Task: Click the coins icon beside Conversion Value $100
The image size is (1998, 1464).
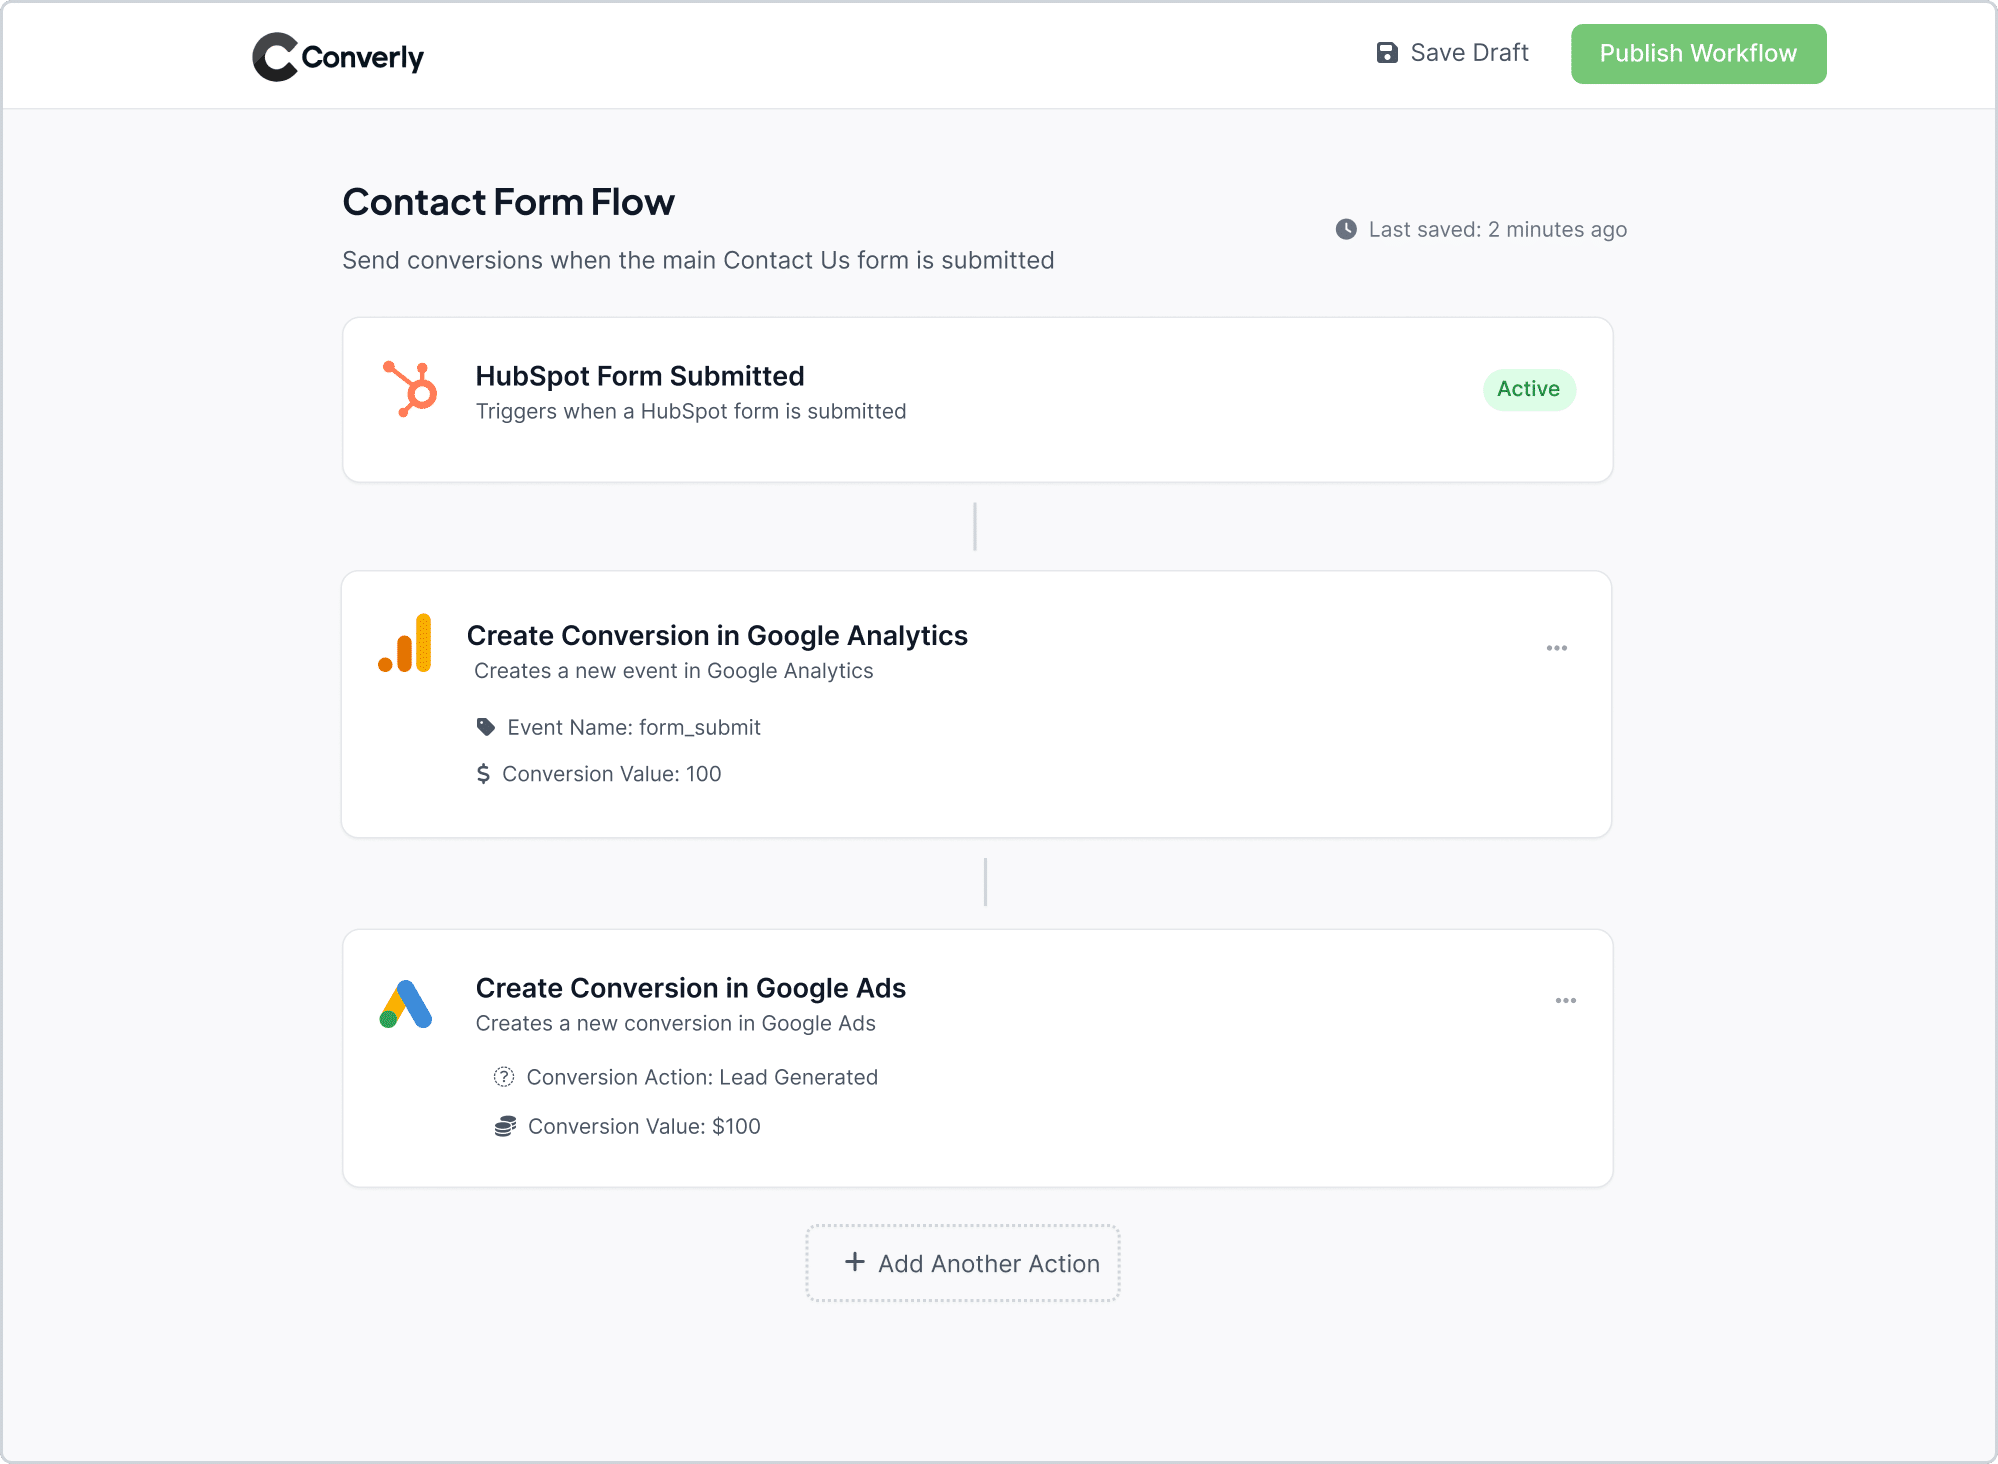Action: pyautogui.click(x=505, y=1126)
